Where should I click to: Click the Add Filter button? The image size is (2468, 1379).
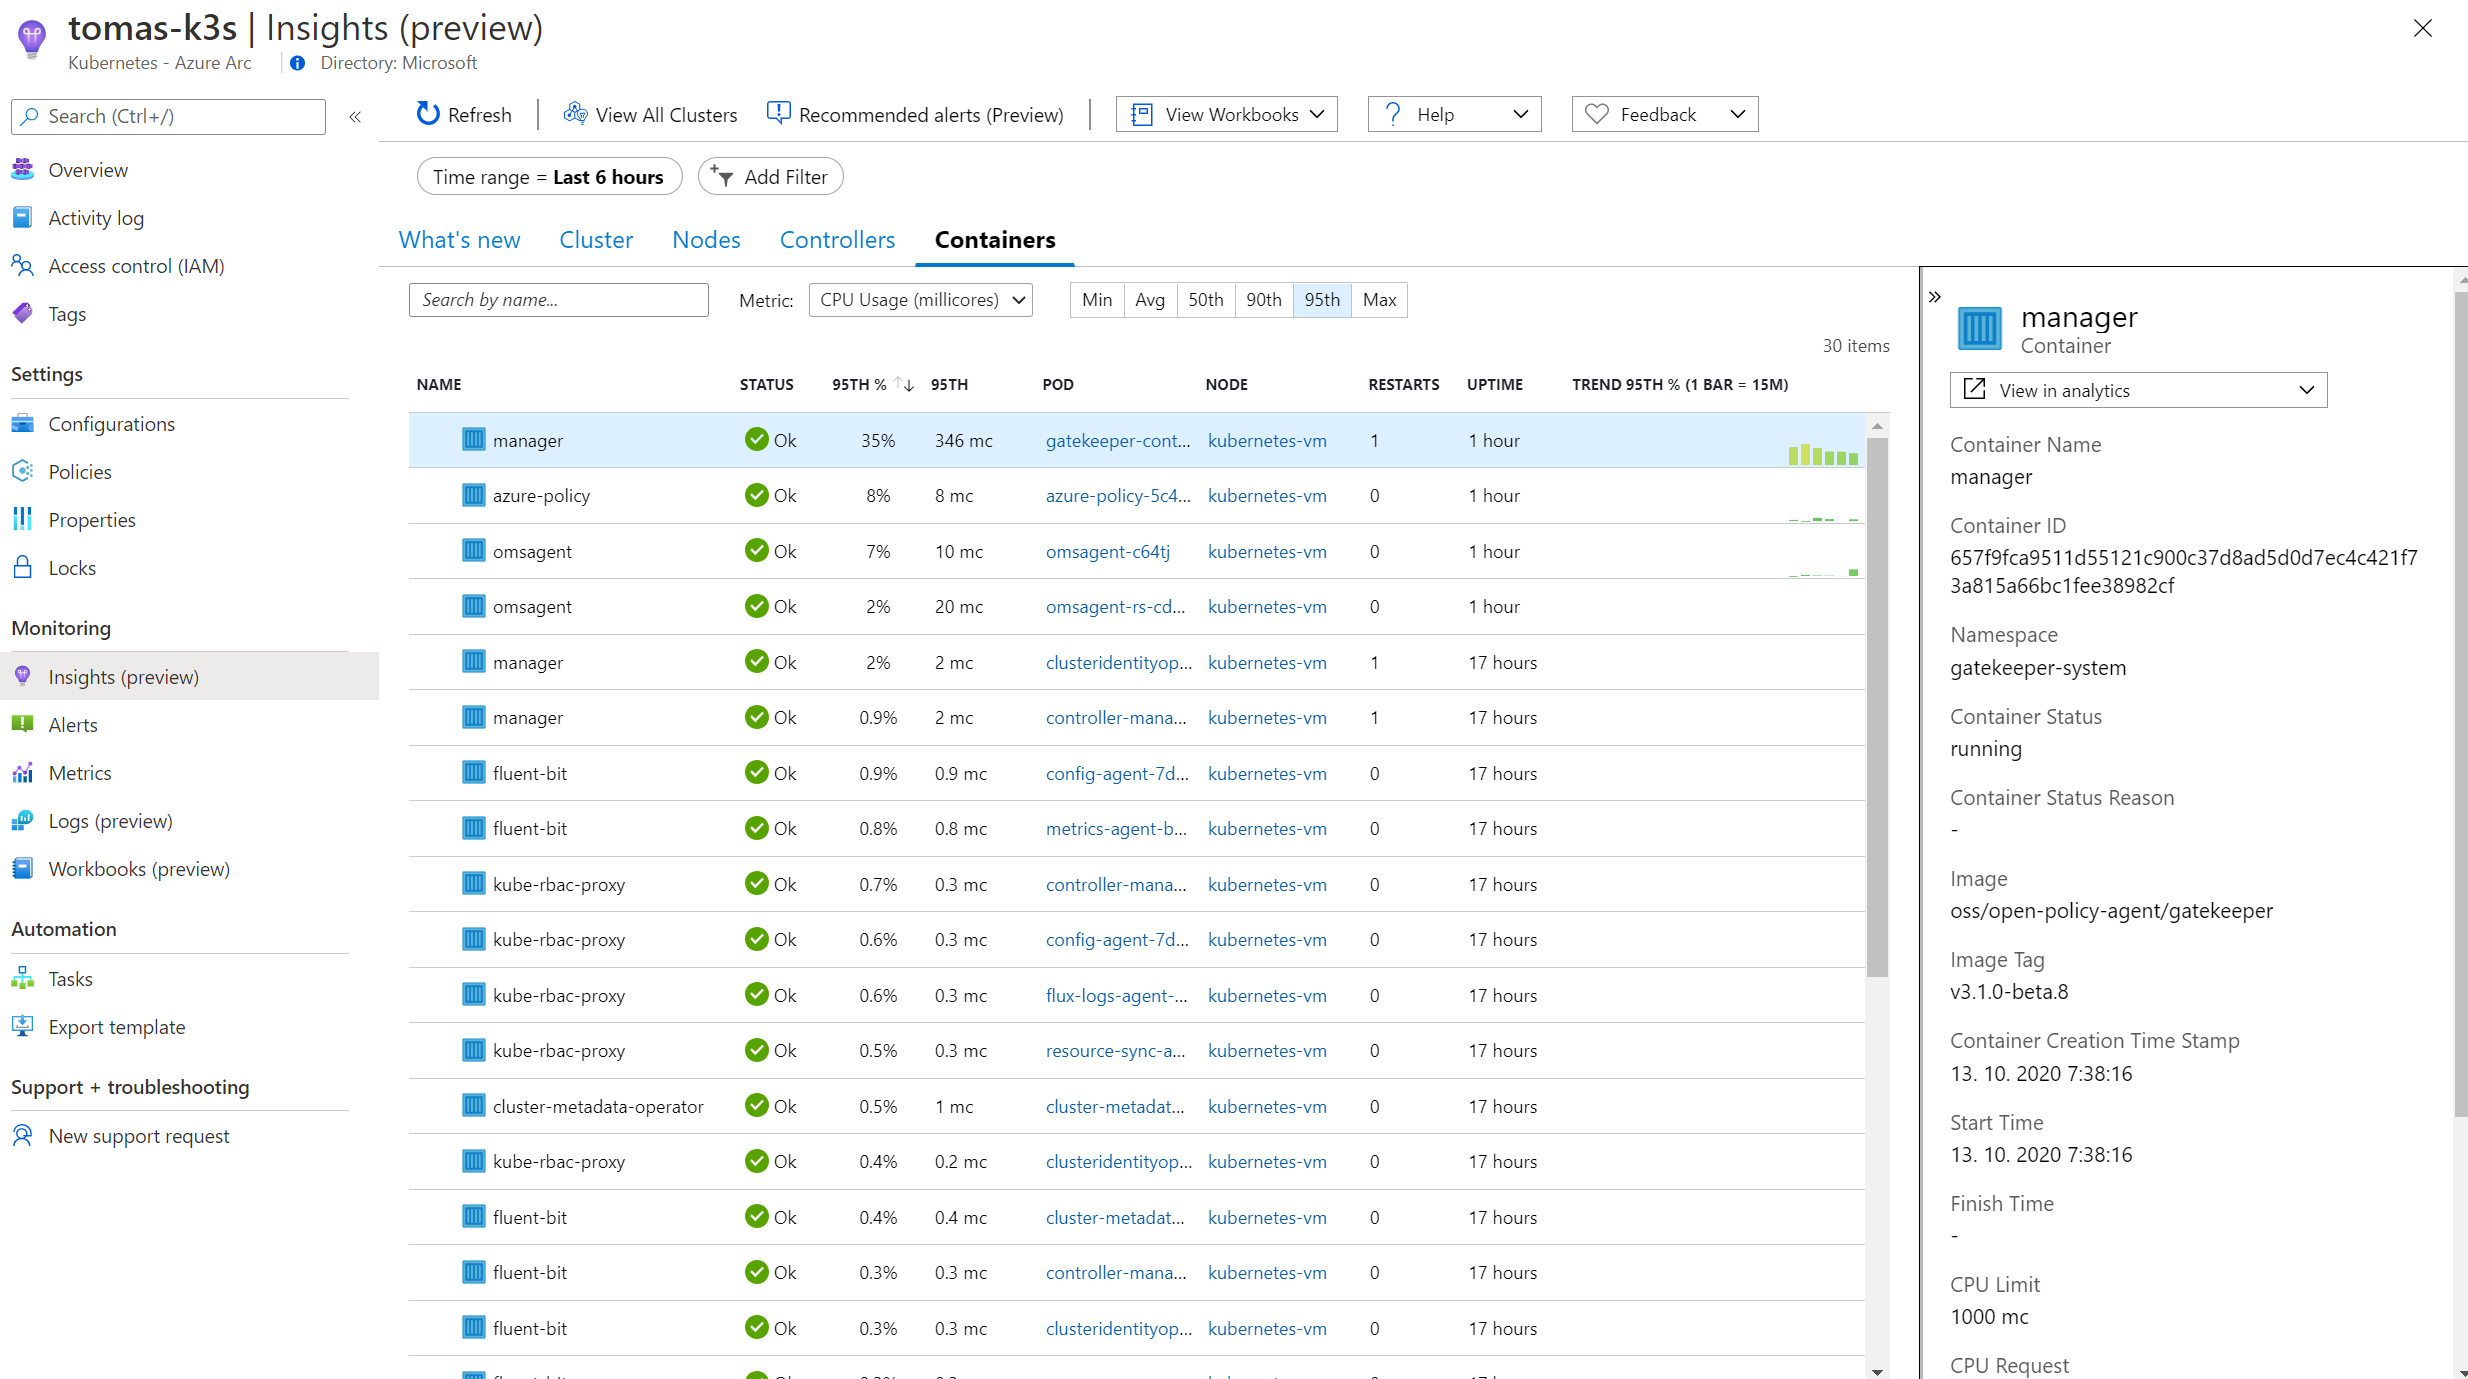point(770,177)
